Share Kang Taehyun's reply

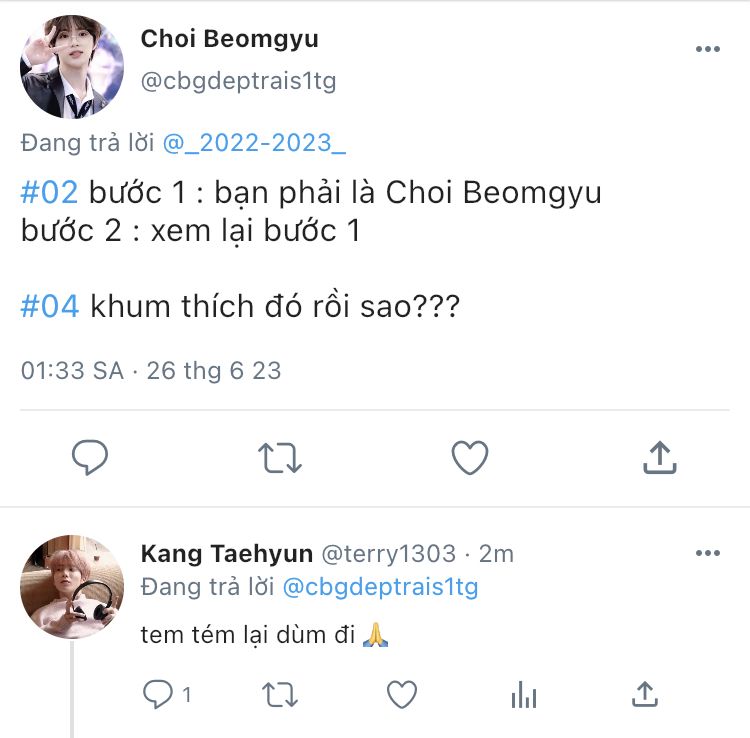[x=645, y=694]
